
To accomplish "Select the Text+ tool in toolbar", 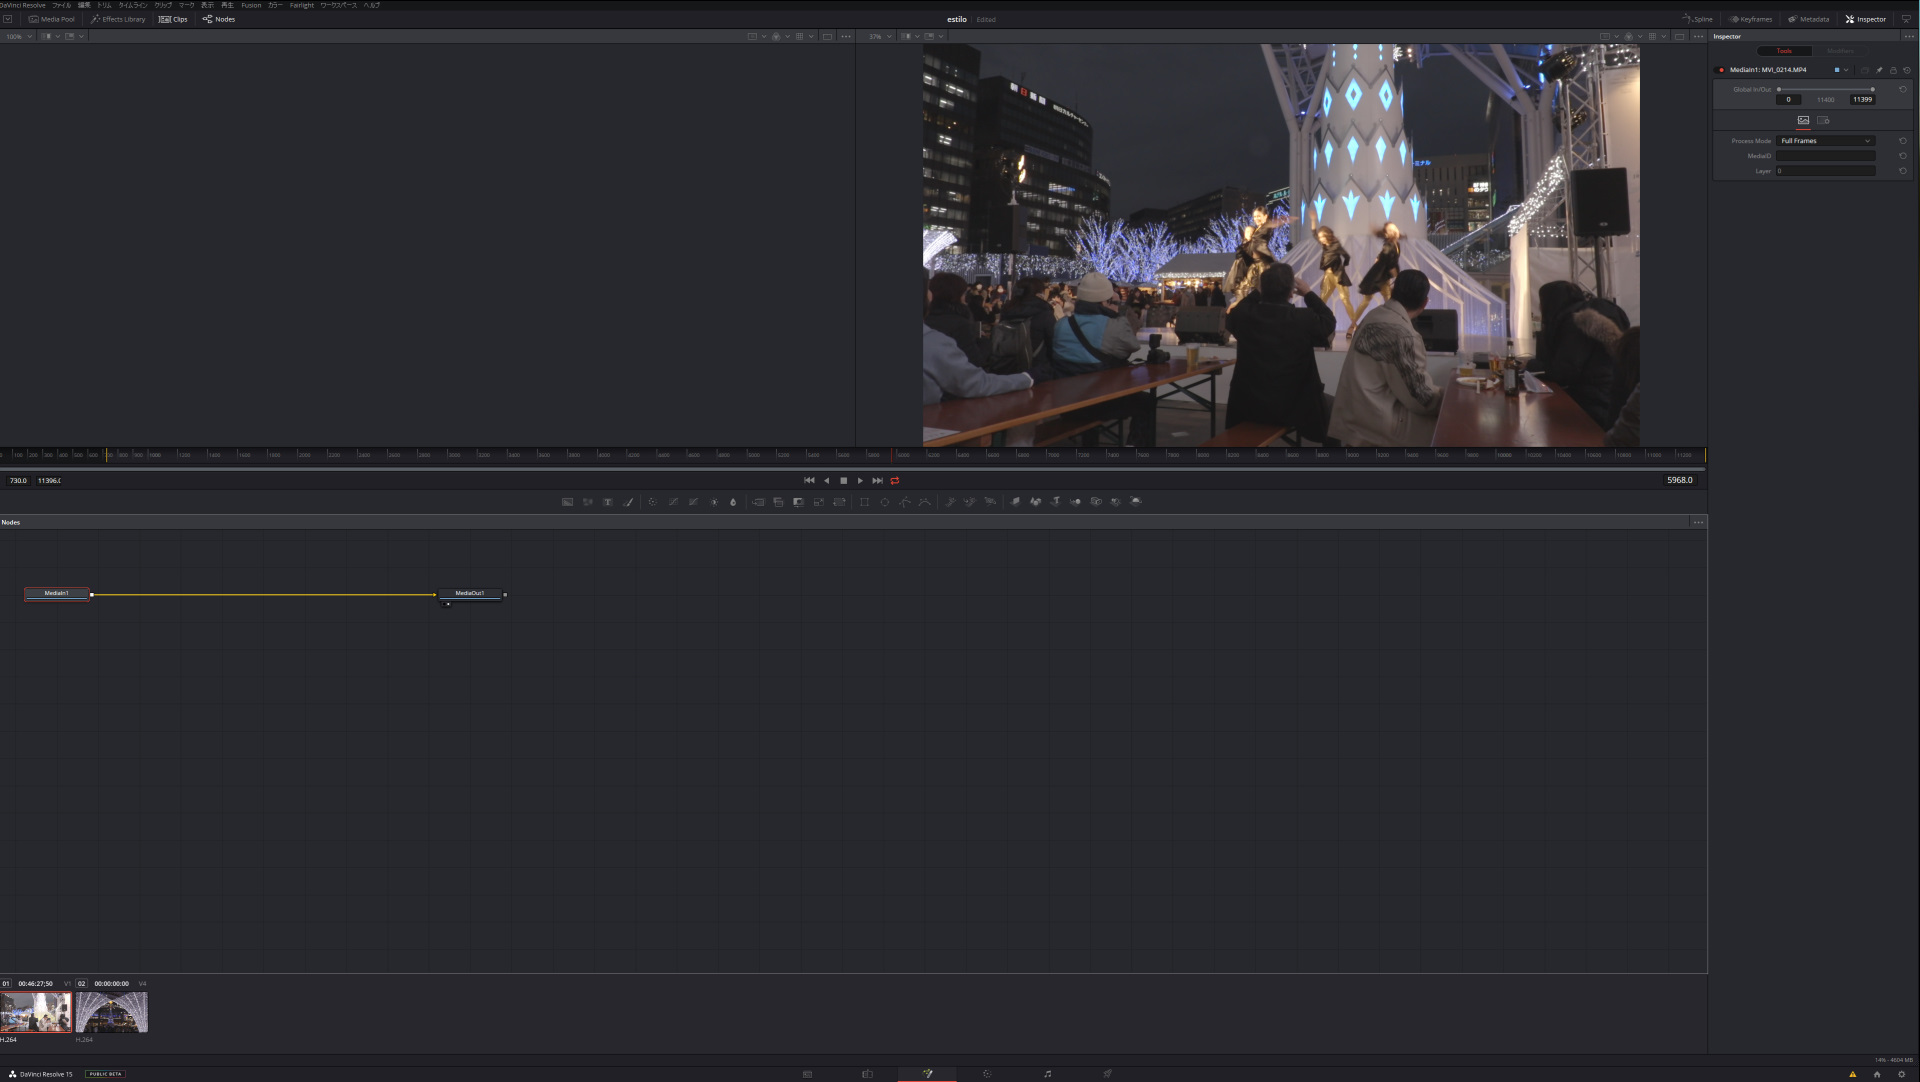I will [607, 502].
